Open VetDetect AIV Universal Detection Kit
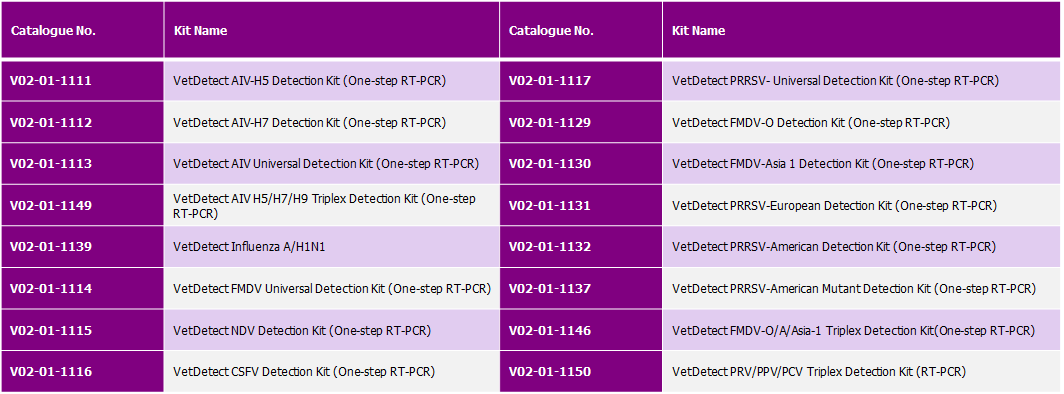The width and height of the screenshot is (1064, 394). tap(326, 163)
